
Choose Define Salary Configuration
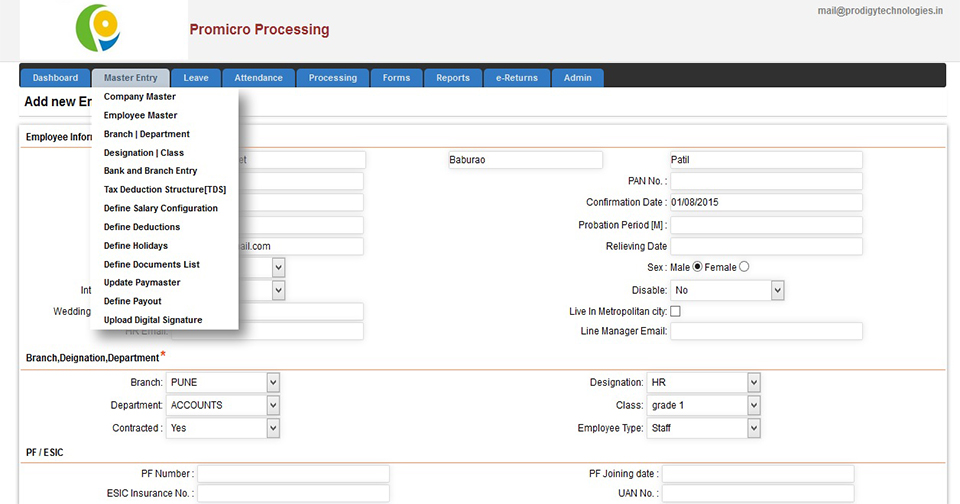point(160,208)
